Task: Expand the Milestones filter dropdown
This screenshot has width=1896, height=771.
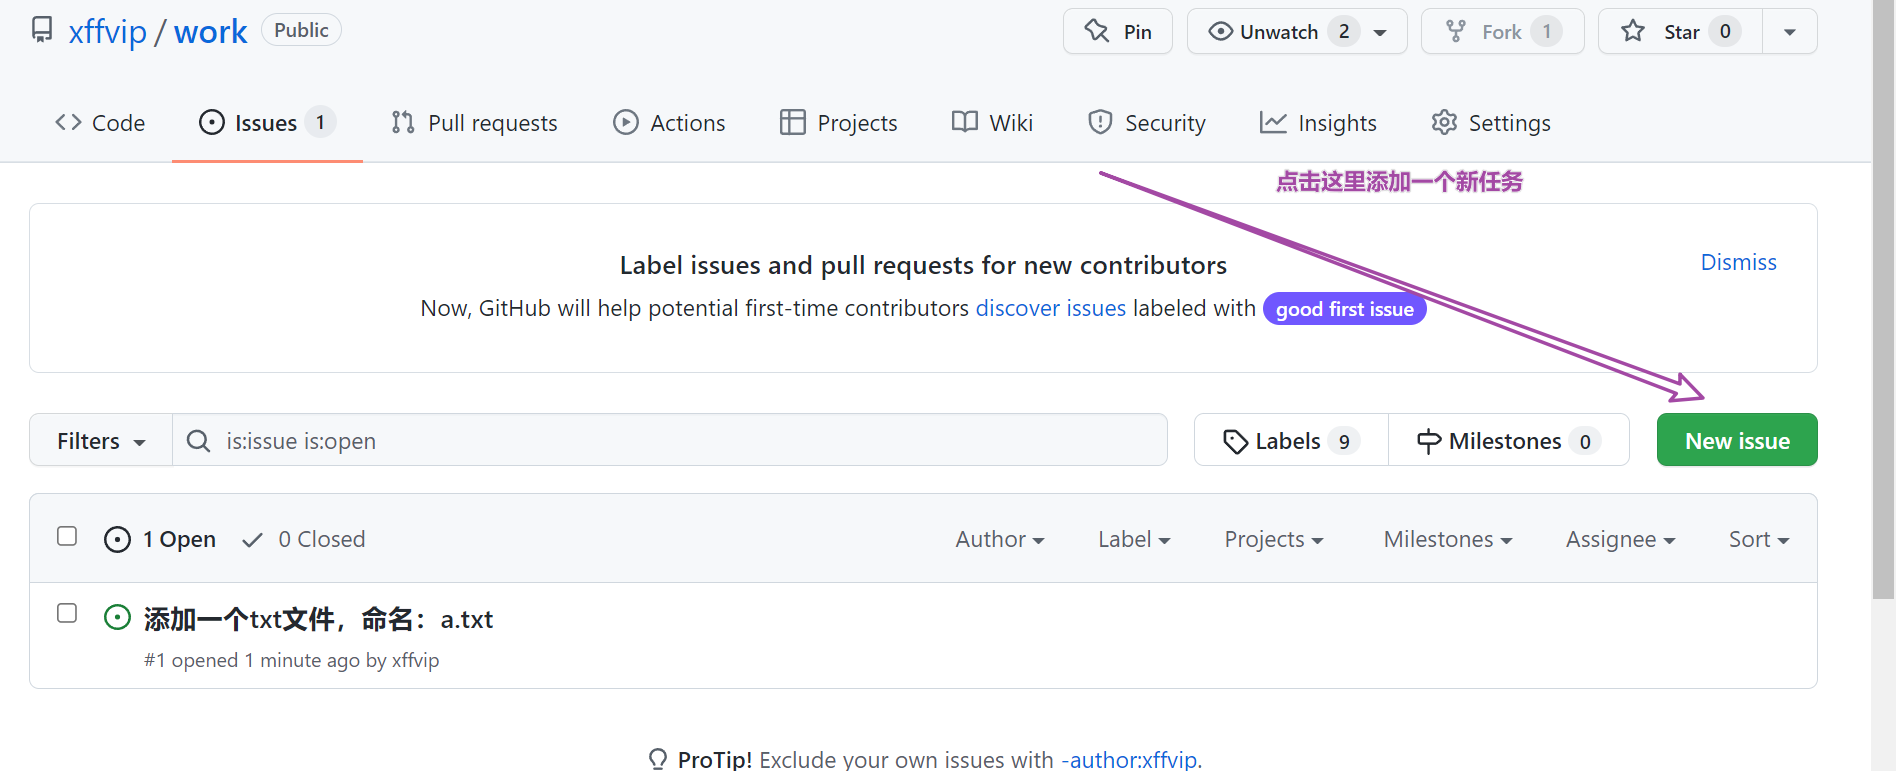Action: [x=1448, y=539]
